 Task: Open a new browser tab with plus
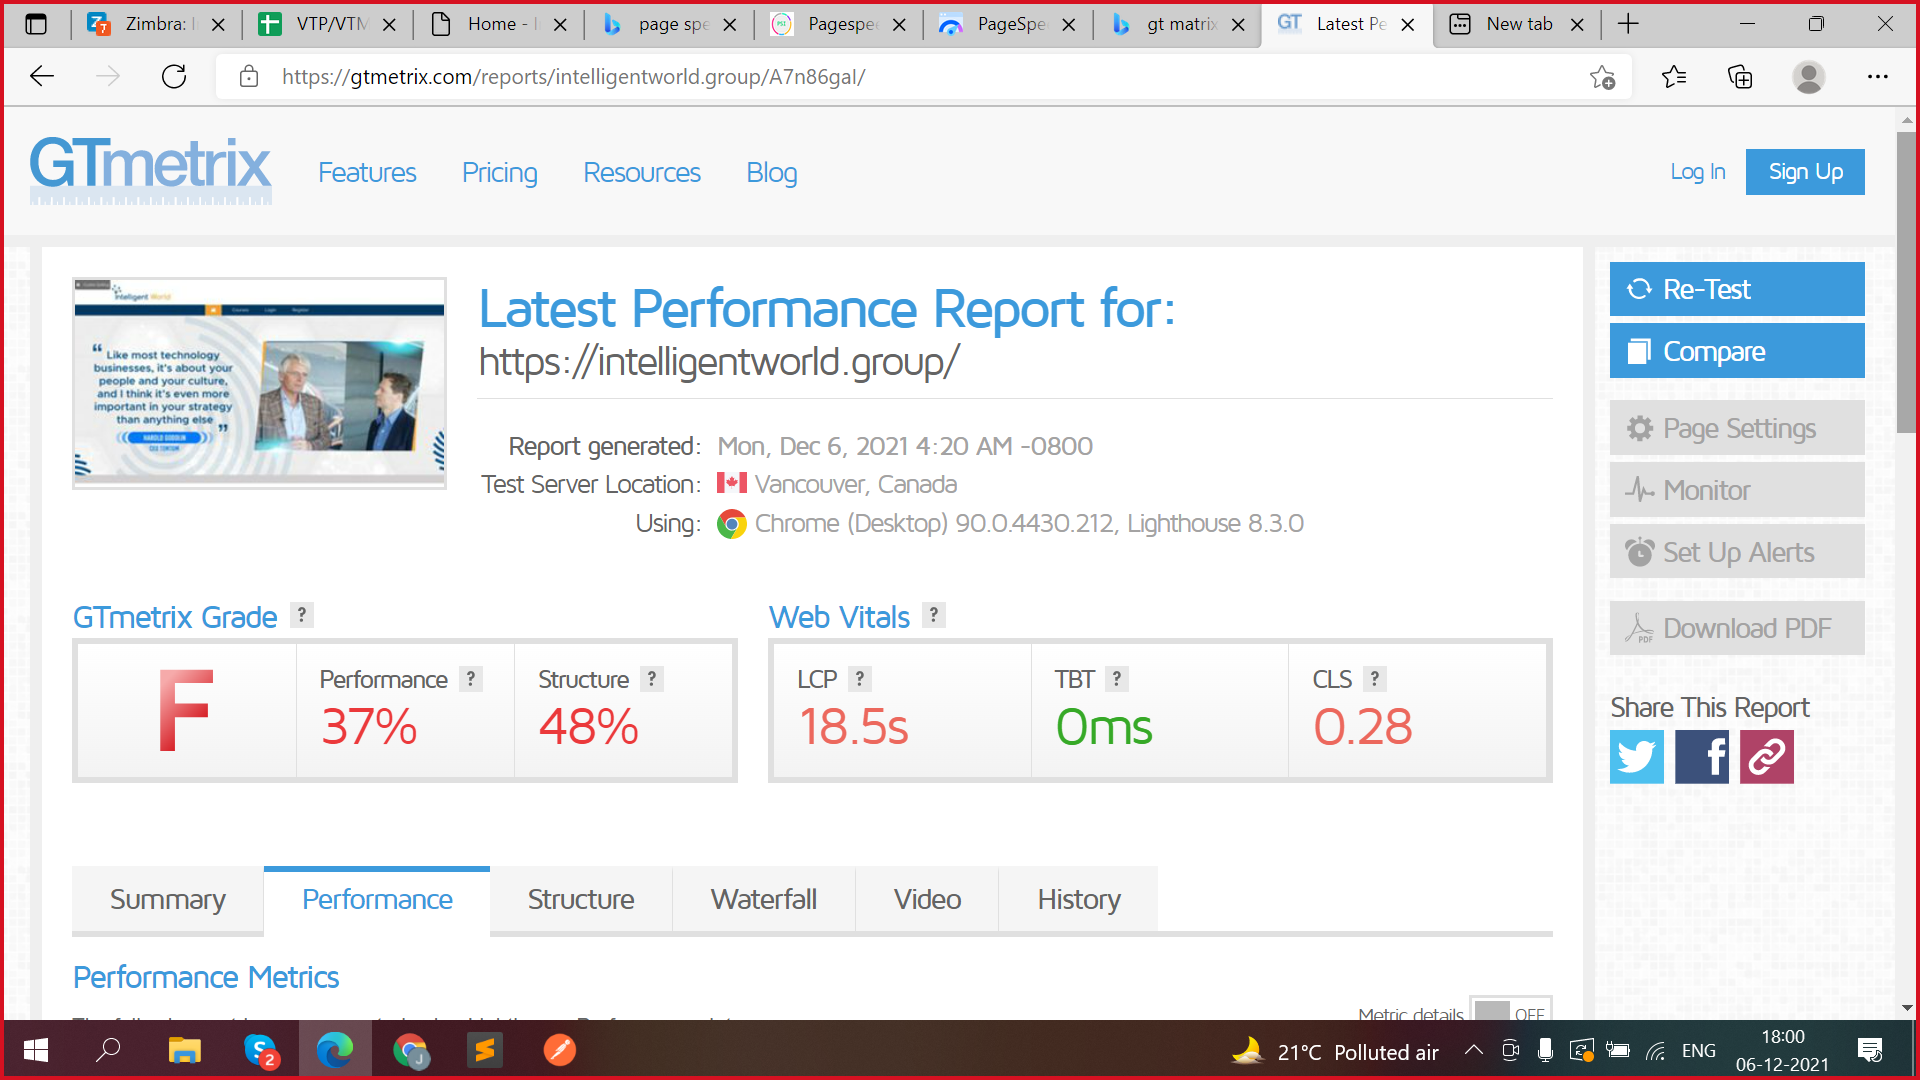point(1628,24)
